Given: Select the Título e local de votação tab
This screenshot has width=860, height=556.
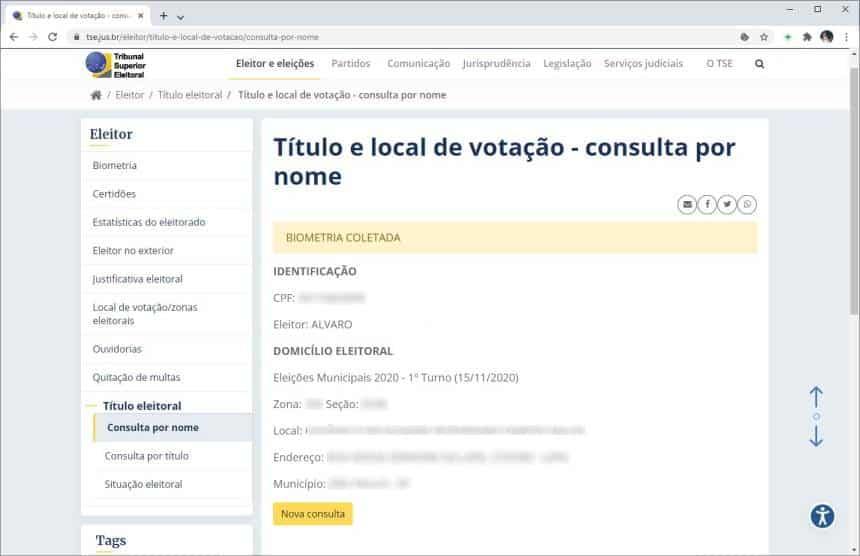Looking at the screenshot, I should tap(77, 15).
